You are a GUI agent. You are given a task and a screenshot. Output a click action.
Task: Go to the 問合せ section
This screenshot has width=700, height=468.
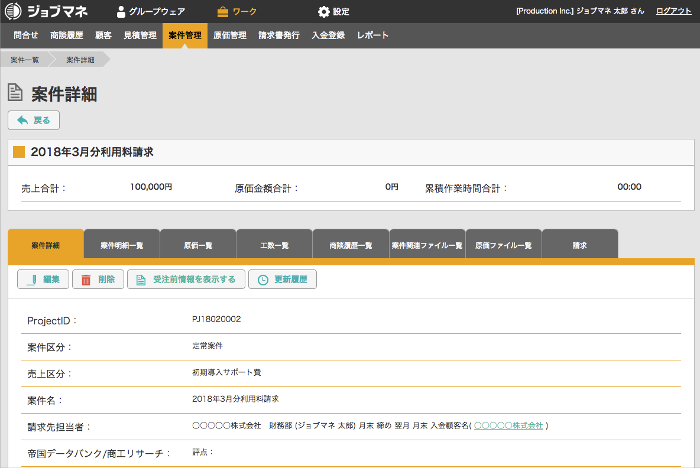[25, 35]
